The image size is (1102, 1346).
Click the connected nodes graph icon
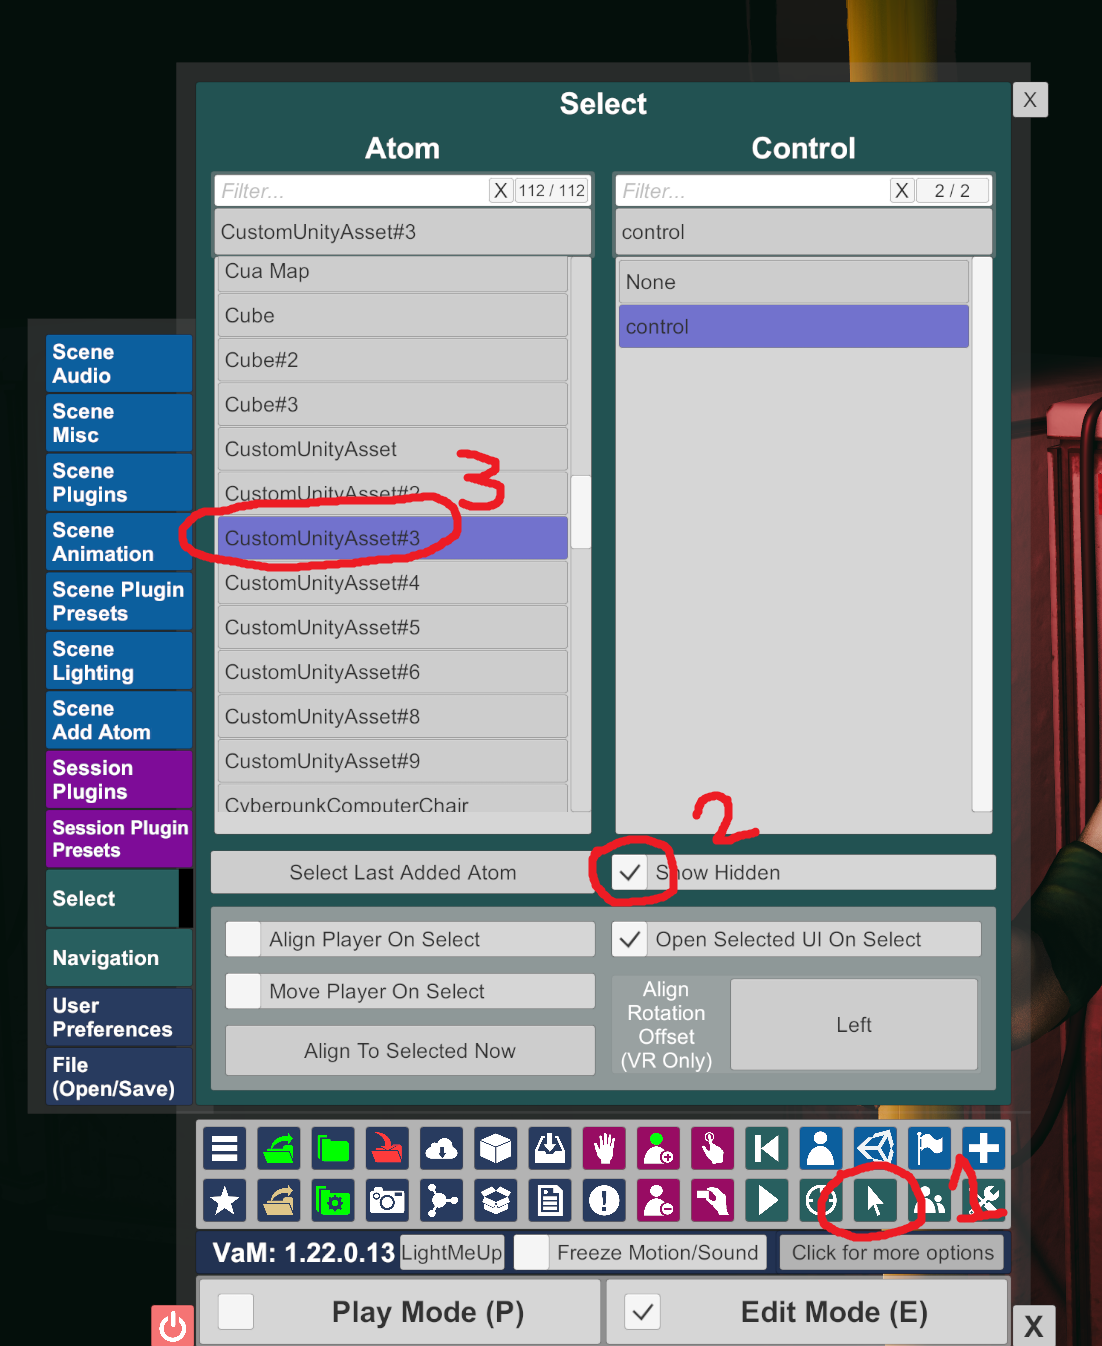[441, 1200]
